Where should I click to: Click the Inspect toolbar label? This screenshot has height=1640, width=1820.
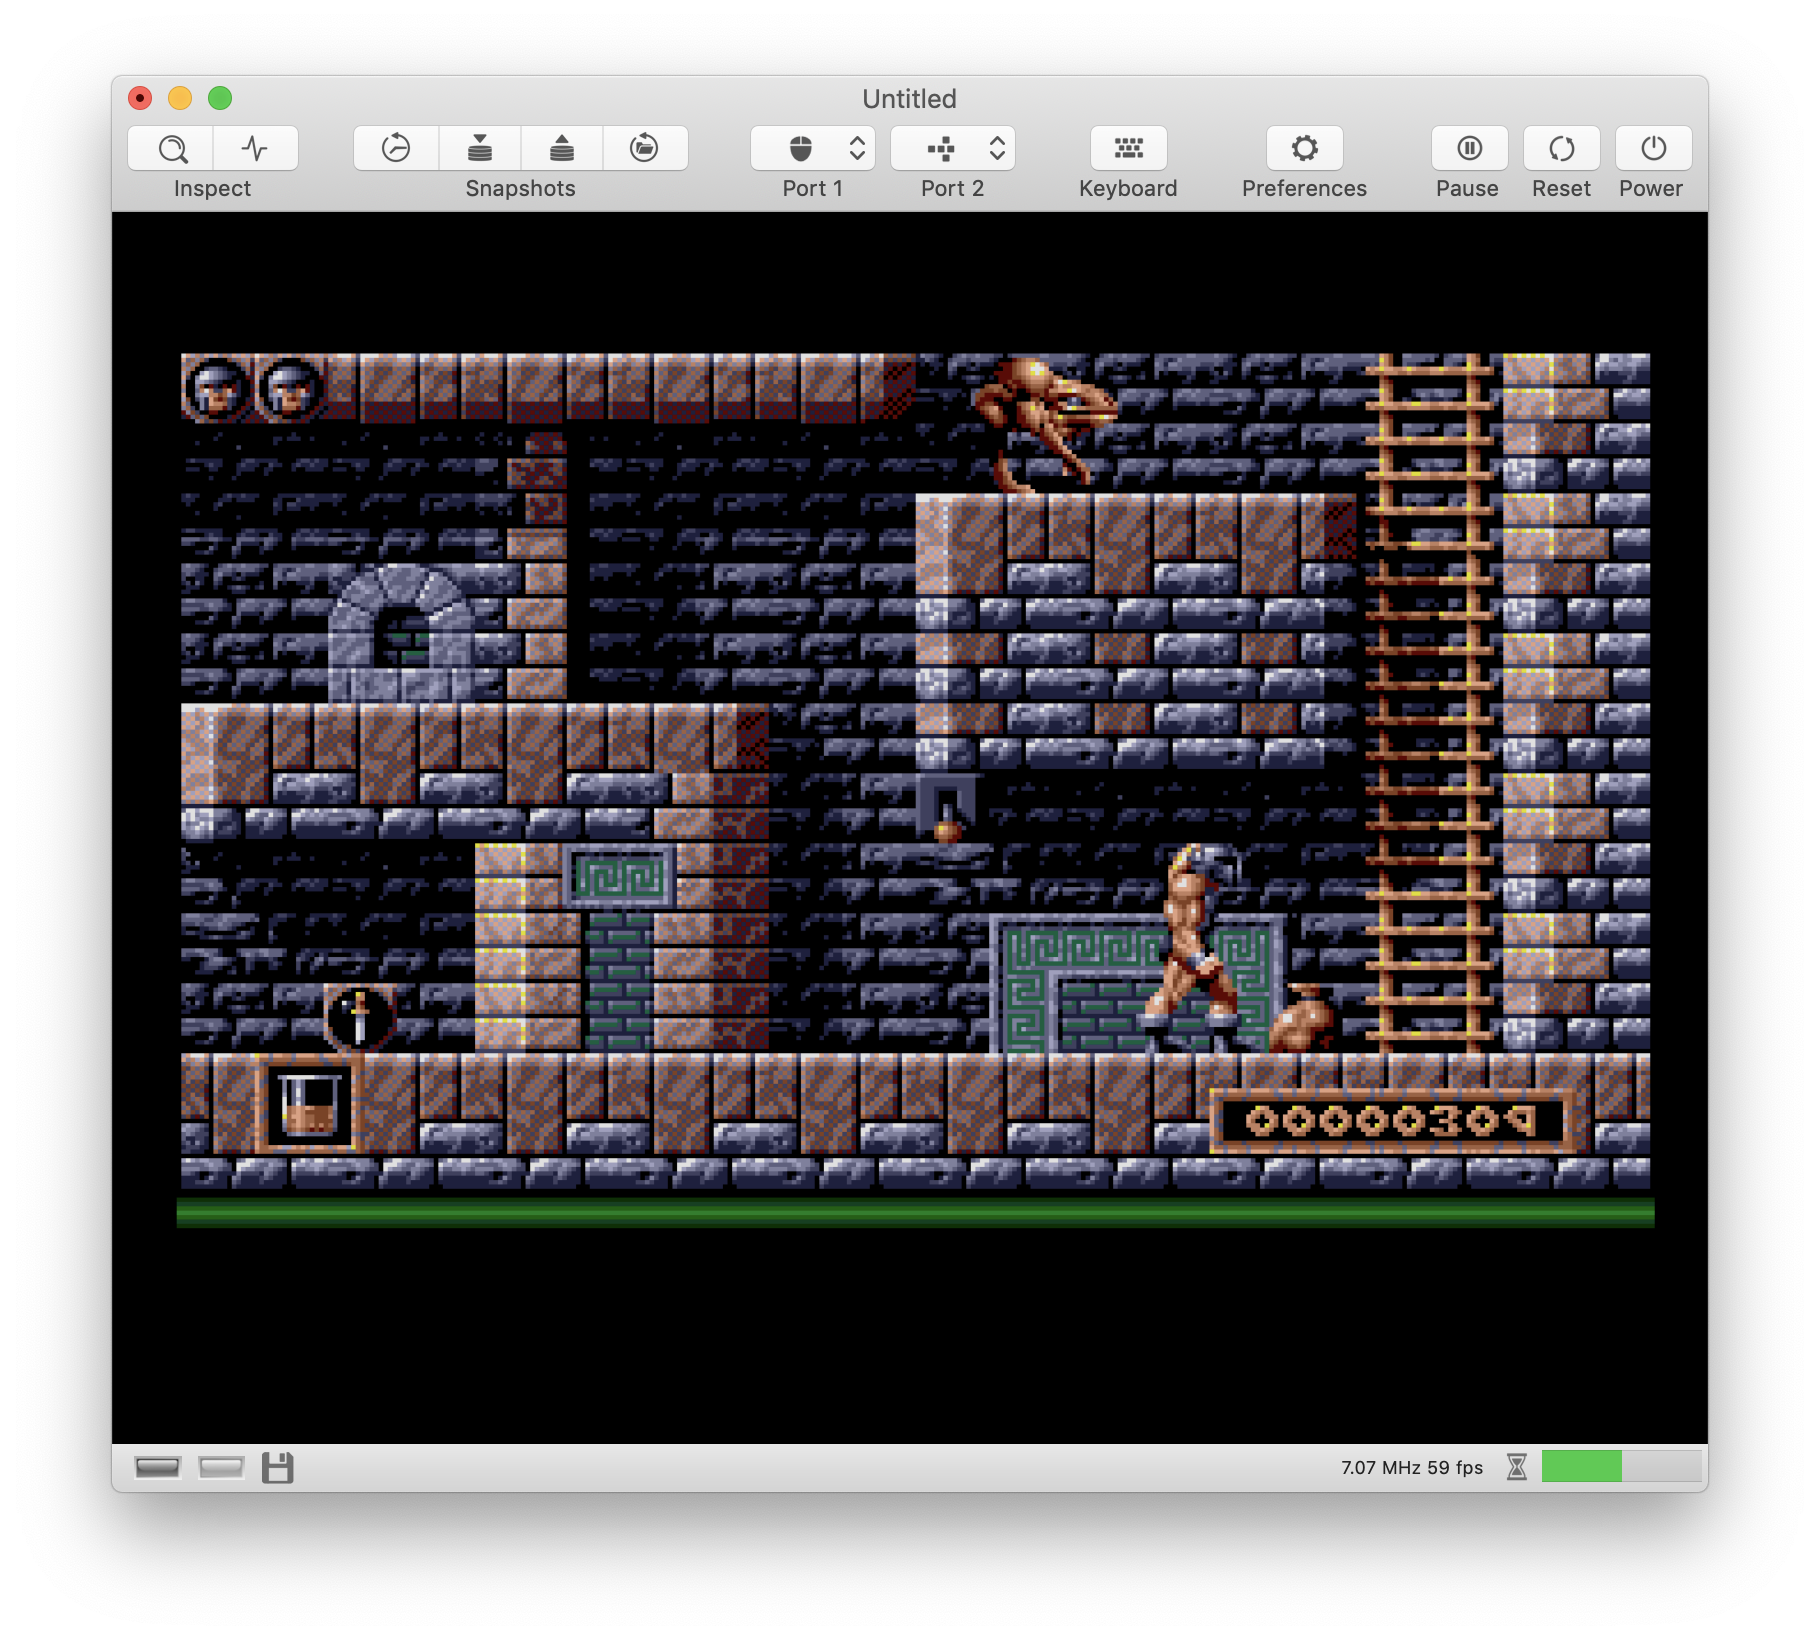[x=212, y=188]
